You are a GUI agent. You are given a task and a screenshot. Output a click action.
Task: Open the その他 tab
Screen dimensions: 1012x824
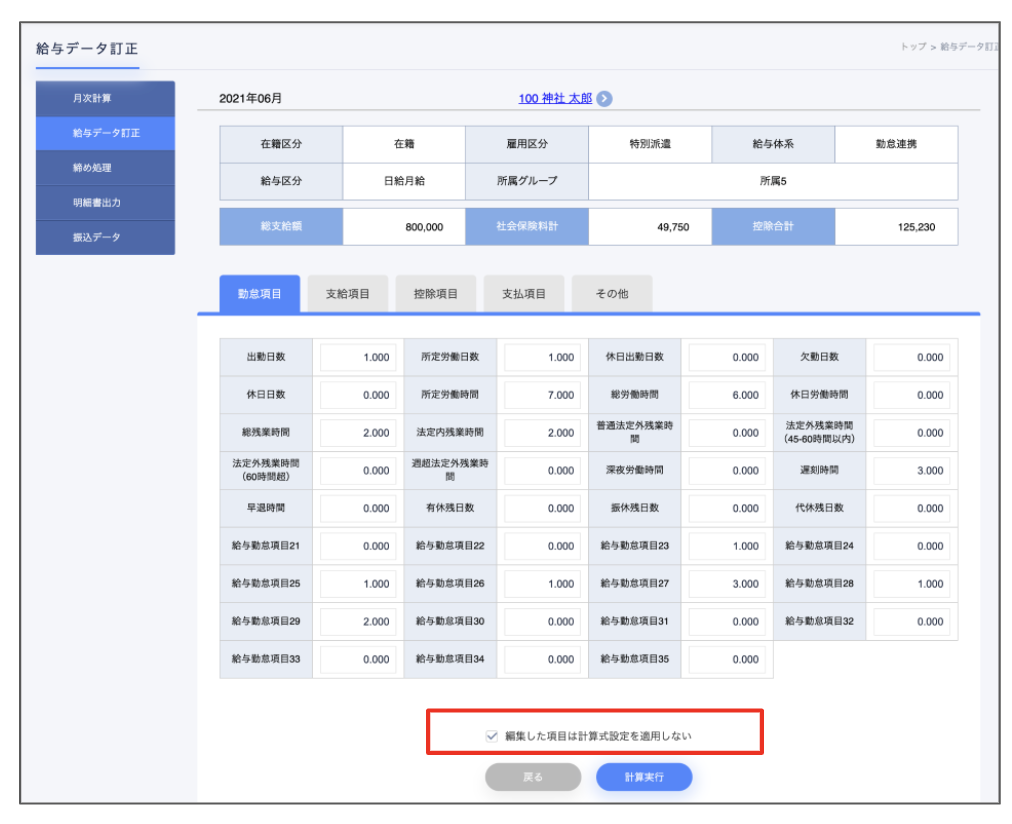[612, 294]
